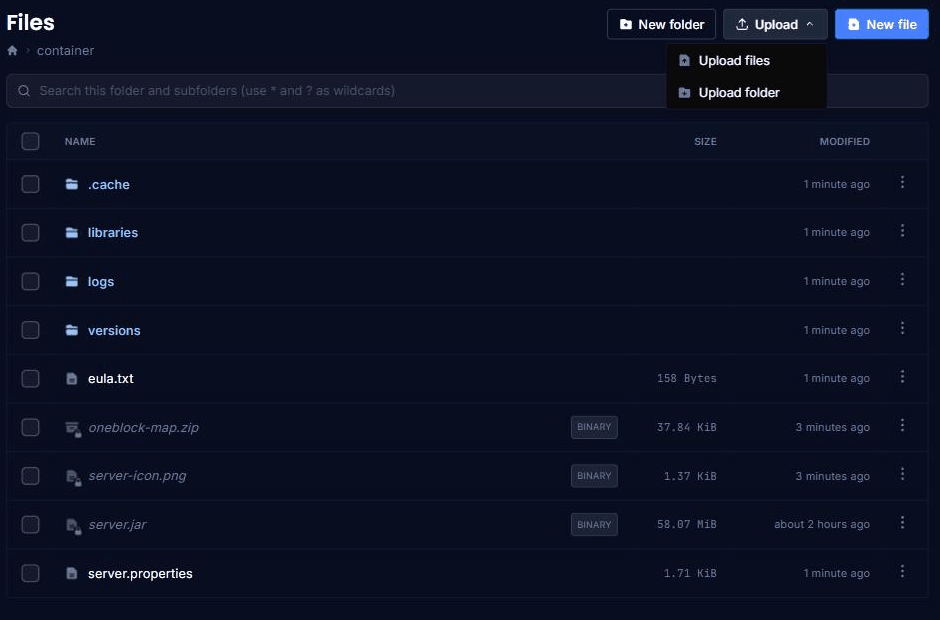Mark the server.jar checkbox

click(x=31, y=525)
